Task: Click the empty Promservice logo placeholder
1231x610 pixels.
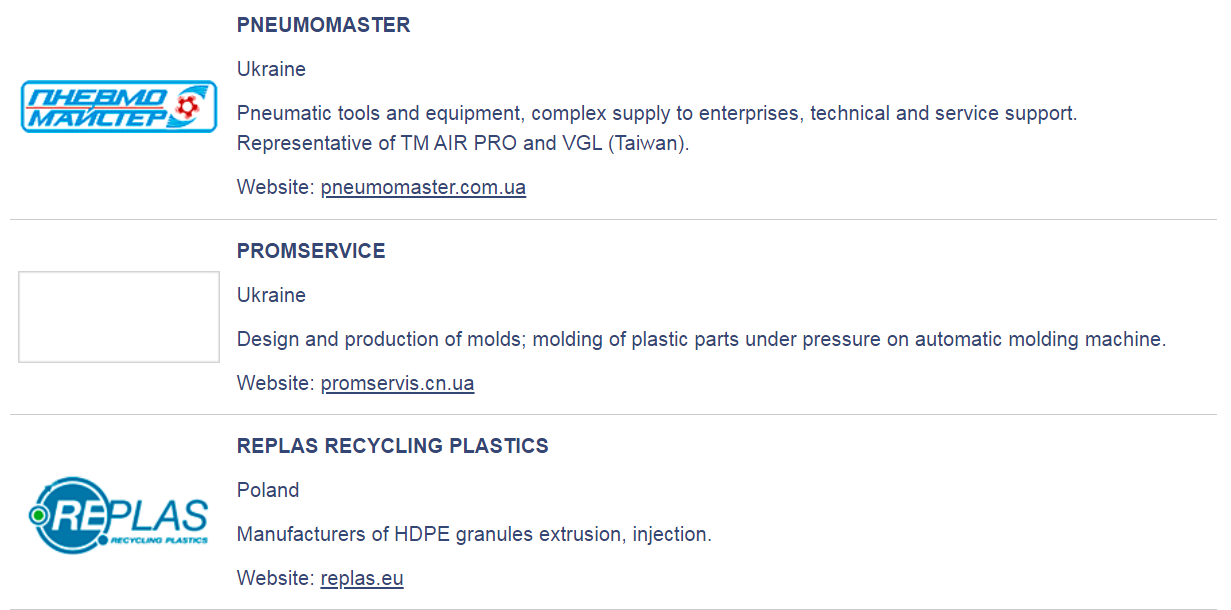Action: (x=118, y=316)
